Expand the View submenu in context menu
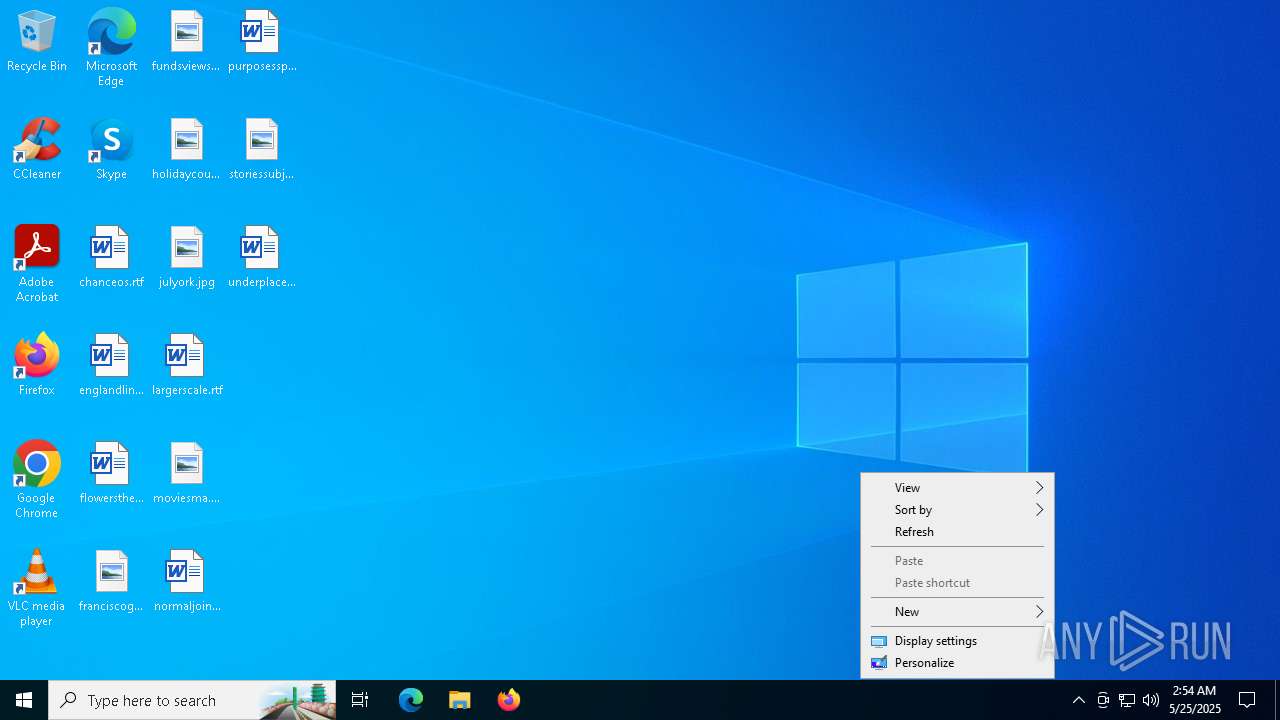The width and height of the screenshot is (1280, 720). tap(957, 488)
